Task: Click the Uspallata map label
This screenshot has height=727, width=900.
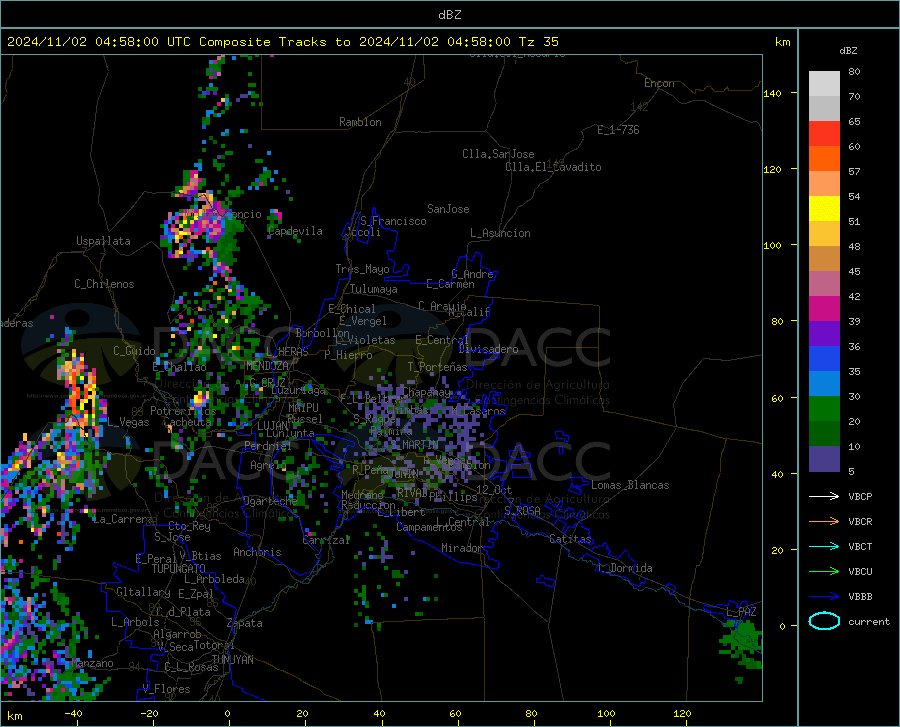Action: tap(103, 241)
